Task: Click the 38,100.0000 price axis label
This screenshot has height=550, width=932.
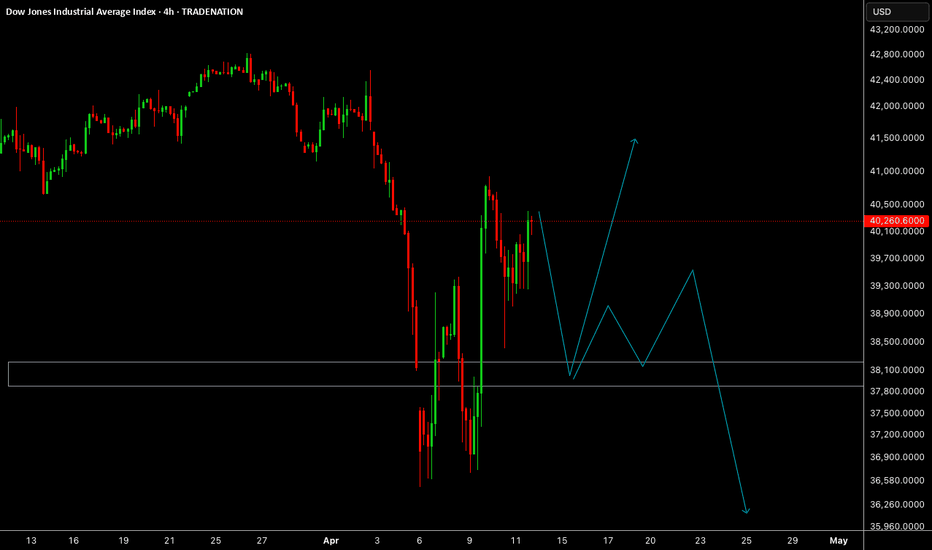Action: pos(897,370)
